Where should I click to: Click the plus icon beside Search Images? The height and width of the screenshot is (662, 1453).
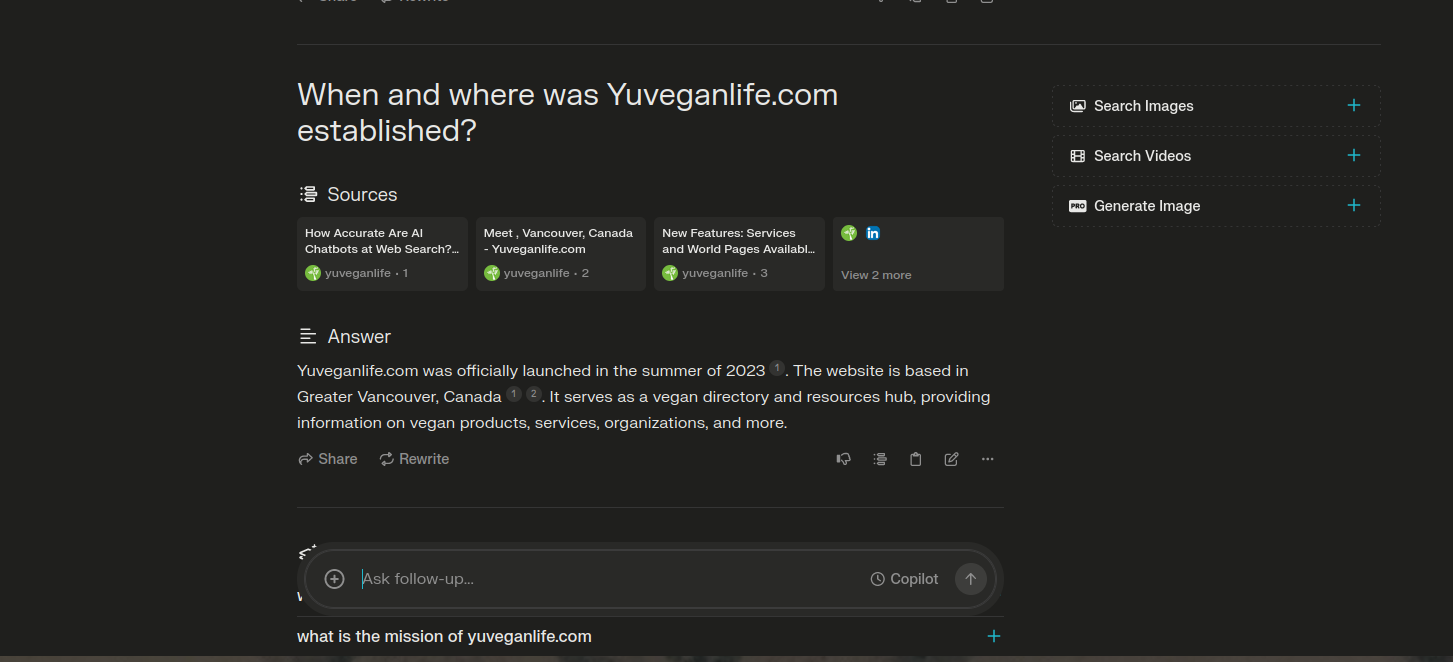tap(1354, 105)
